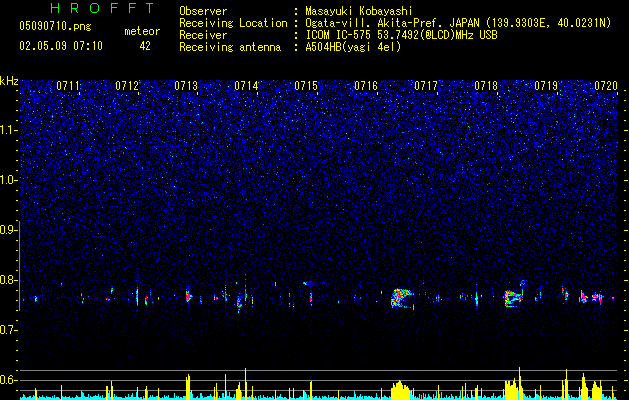Click the 0714 time marker
This screenshot has height=400, width=629.
246,86
